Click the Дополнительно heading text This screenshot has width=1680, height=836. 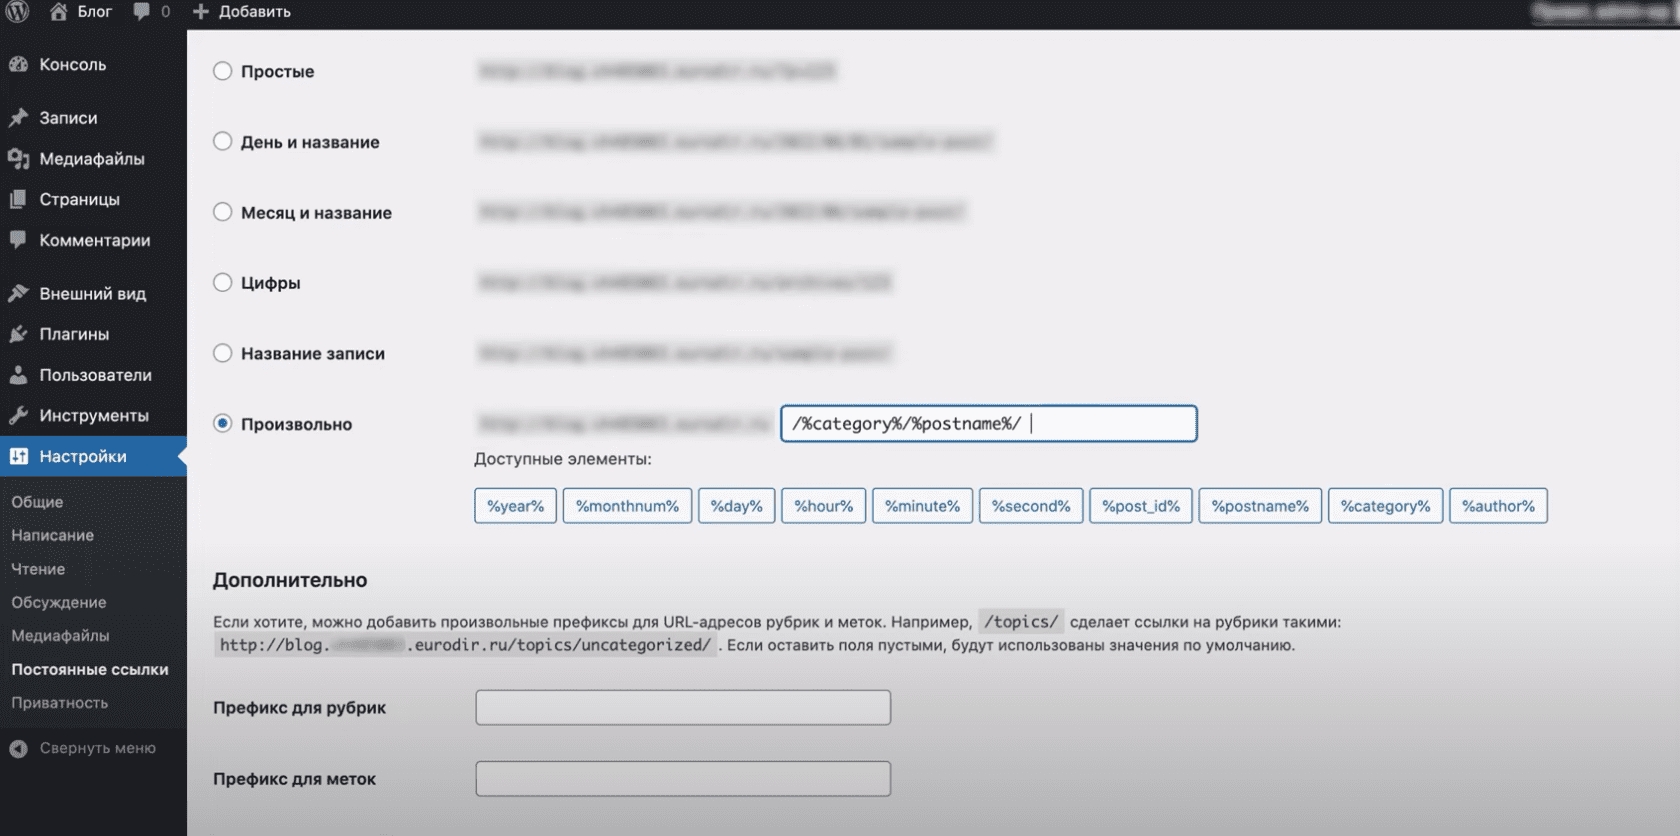coord(290,580)
